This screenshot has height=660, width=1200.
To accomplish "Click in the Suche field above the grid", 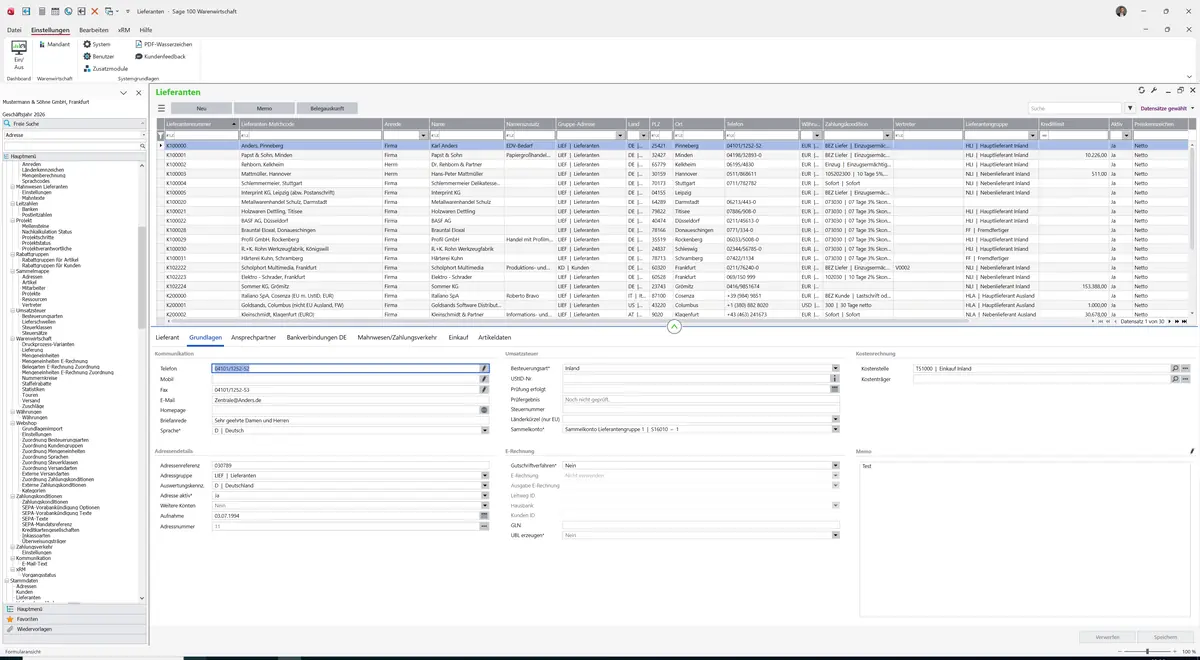I will [1075, 108].
